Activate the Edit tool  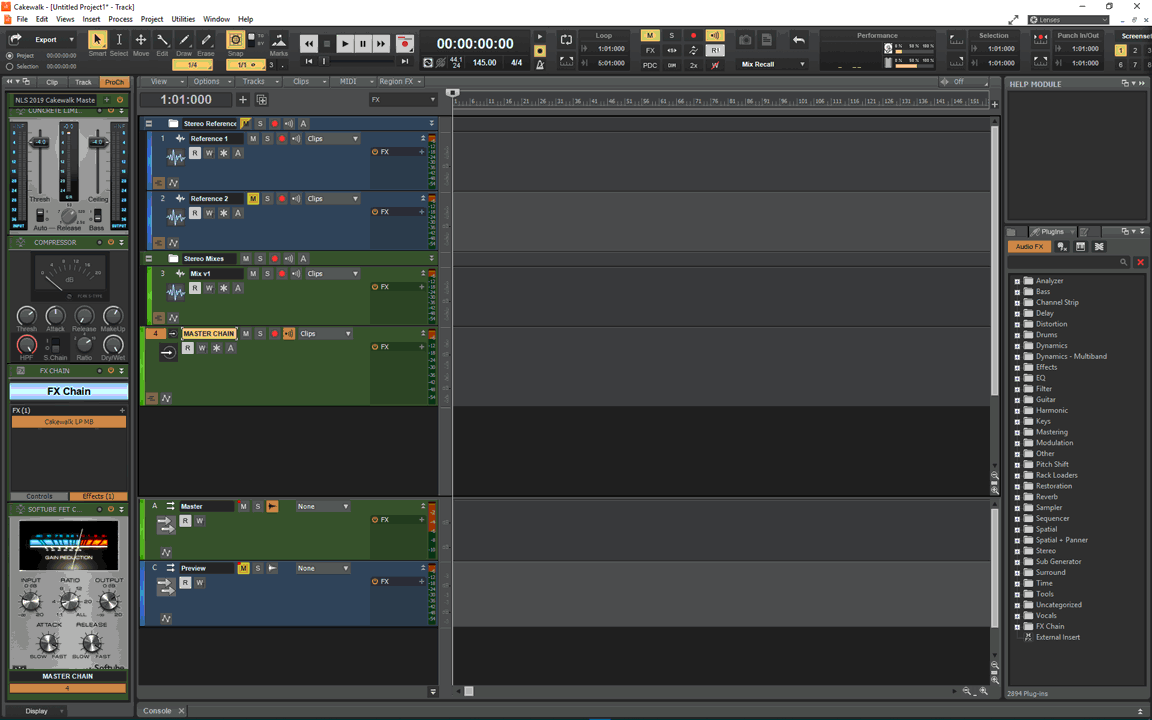coord(162,40)
